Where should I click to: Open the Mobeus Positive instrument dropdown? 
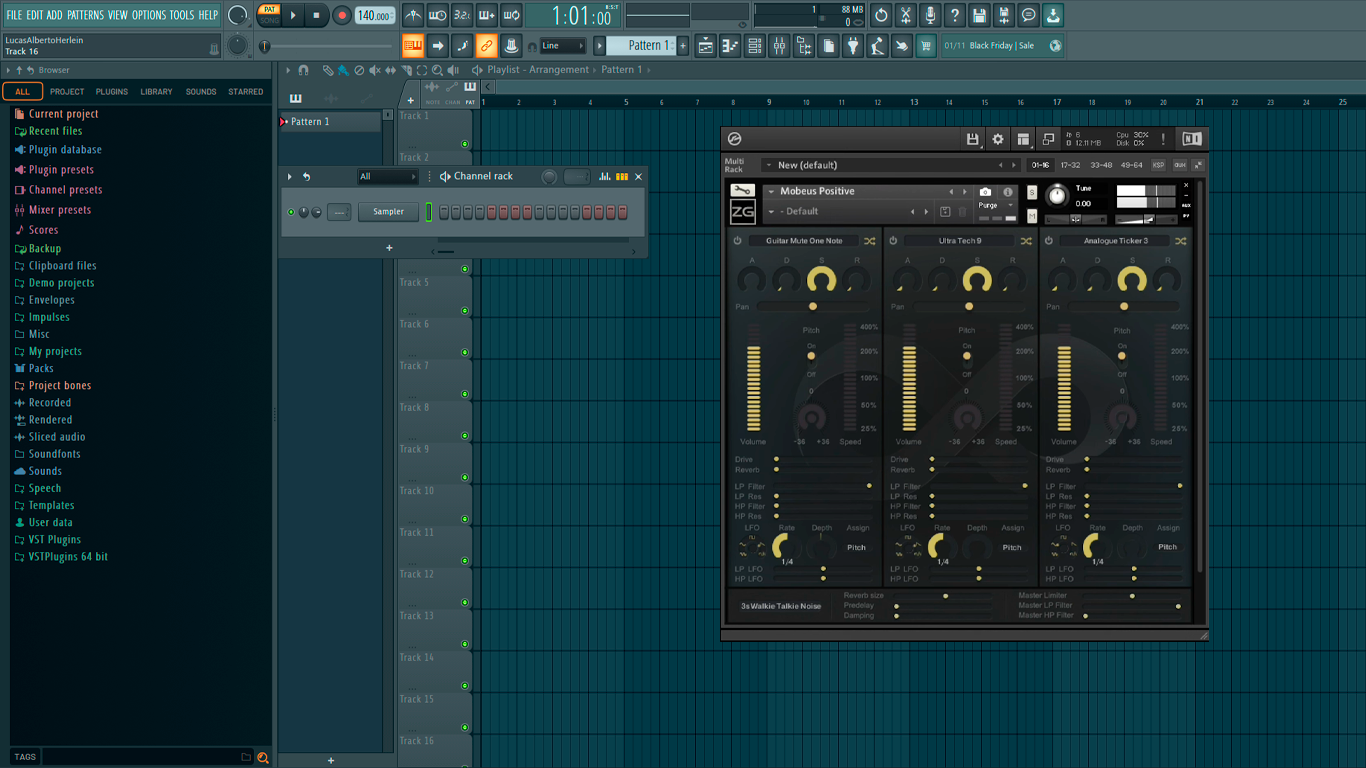pos(771,191)
